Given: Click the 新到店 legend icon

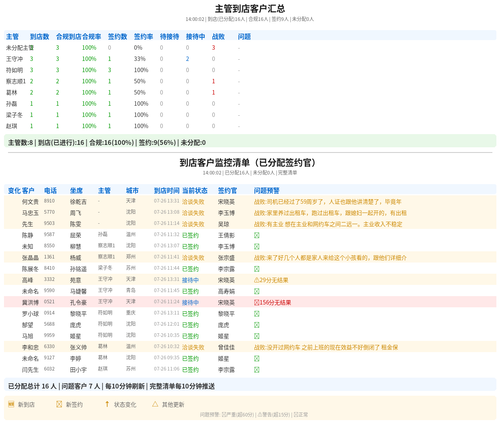Looking at the screenshot, I should (11, 404).
